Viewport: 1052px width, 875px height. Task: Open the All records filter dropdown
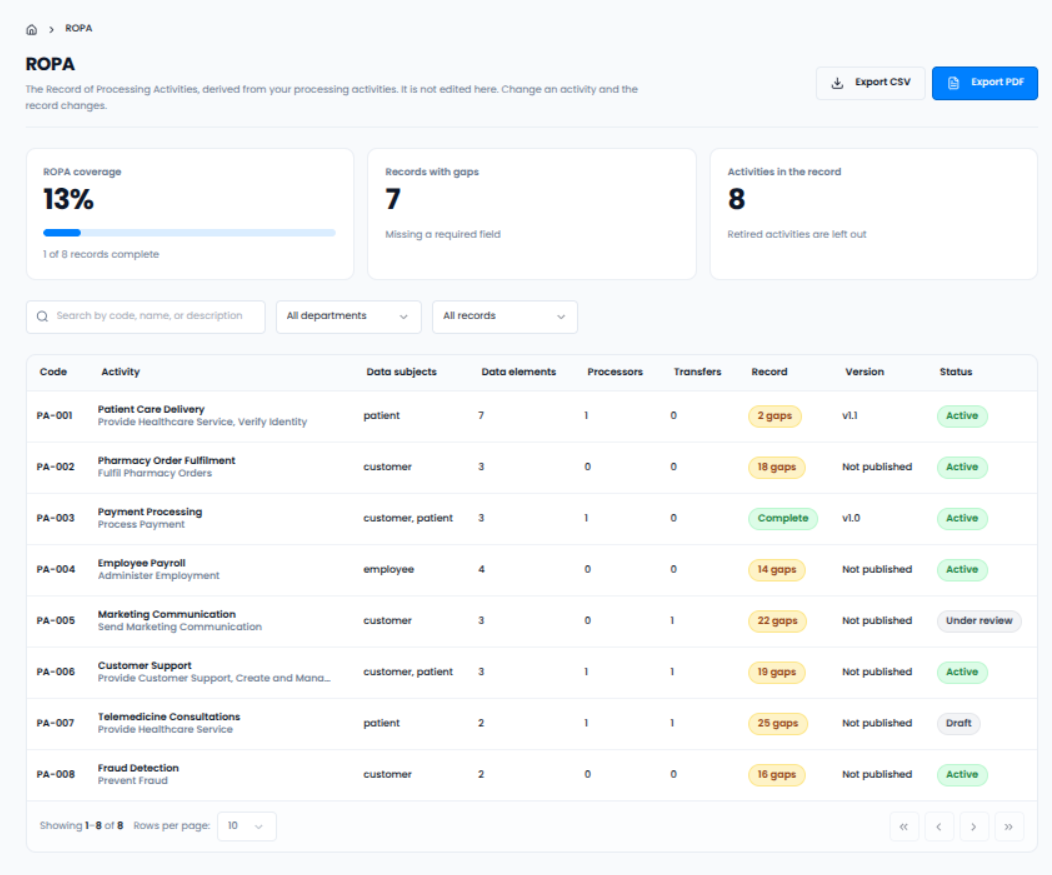click(505, 316)
